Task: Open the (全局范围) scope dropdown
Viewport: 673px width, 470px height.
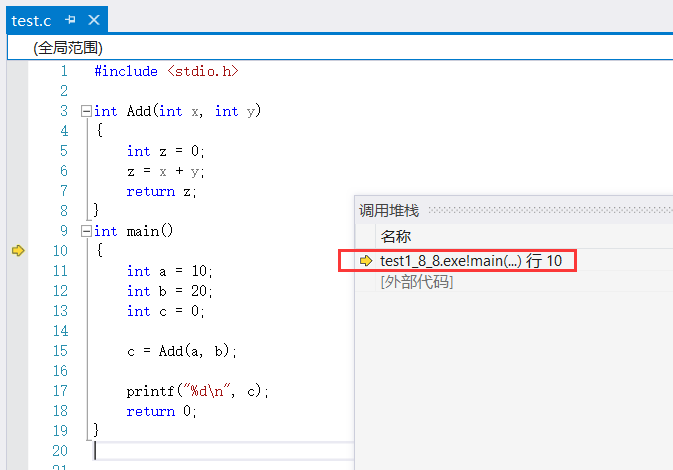Action: (340, 48)
